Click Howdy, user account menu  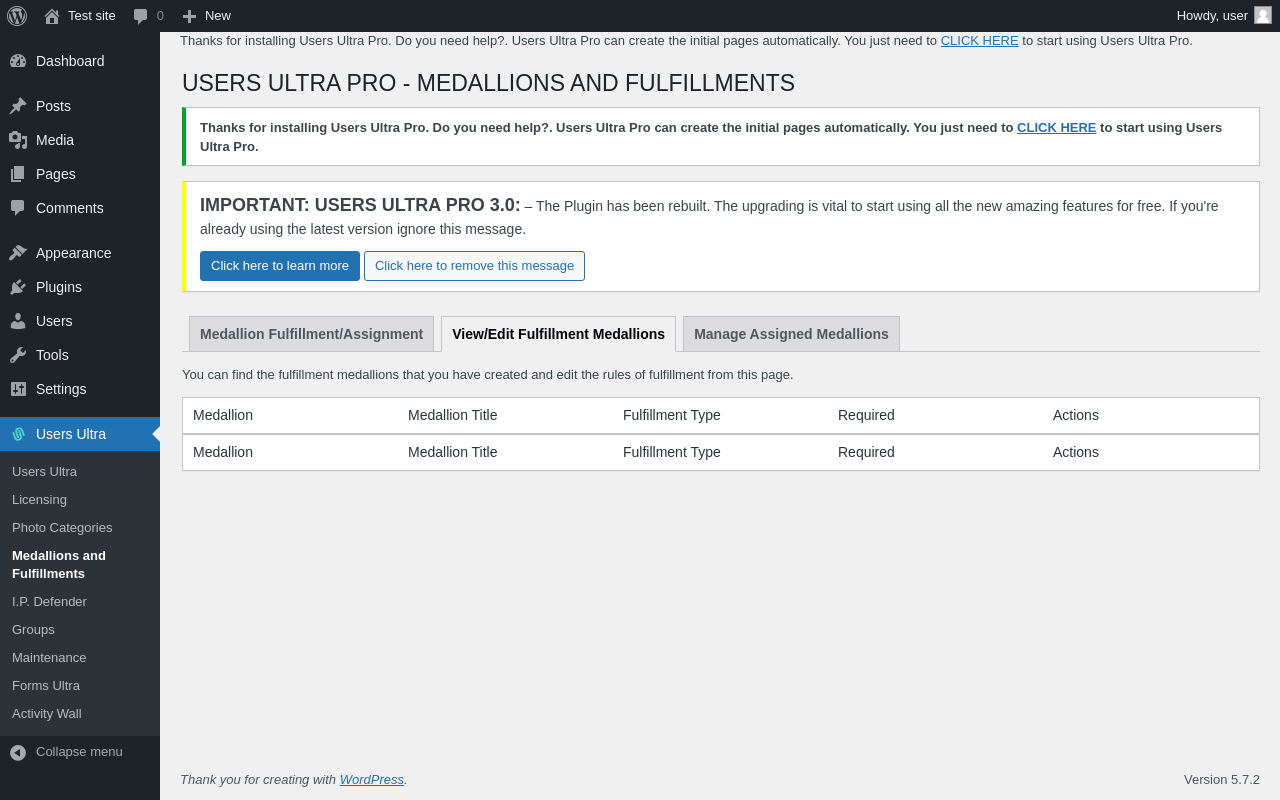(1224, 16)
